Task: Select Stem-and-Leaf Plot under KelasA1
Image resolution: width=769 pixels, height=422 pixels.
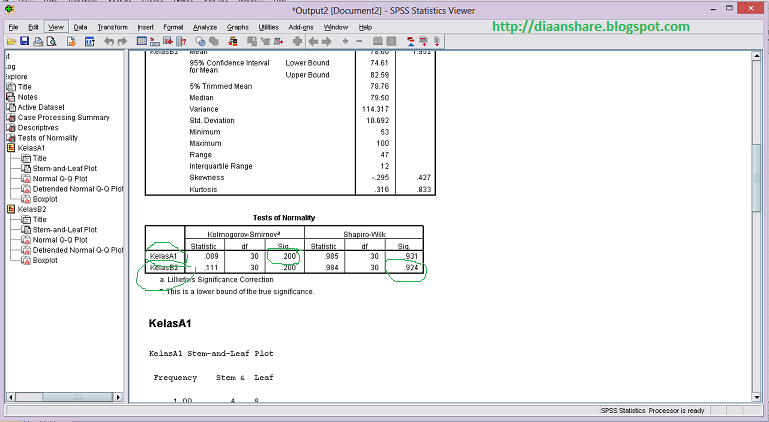Action: coord(65,169)
